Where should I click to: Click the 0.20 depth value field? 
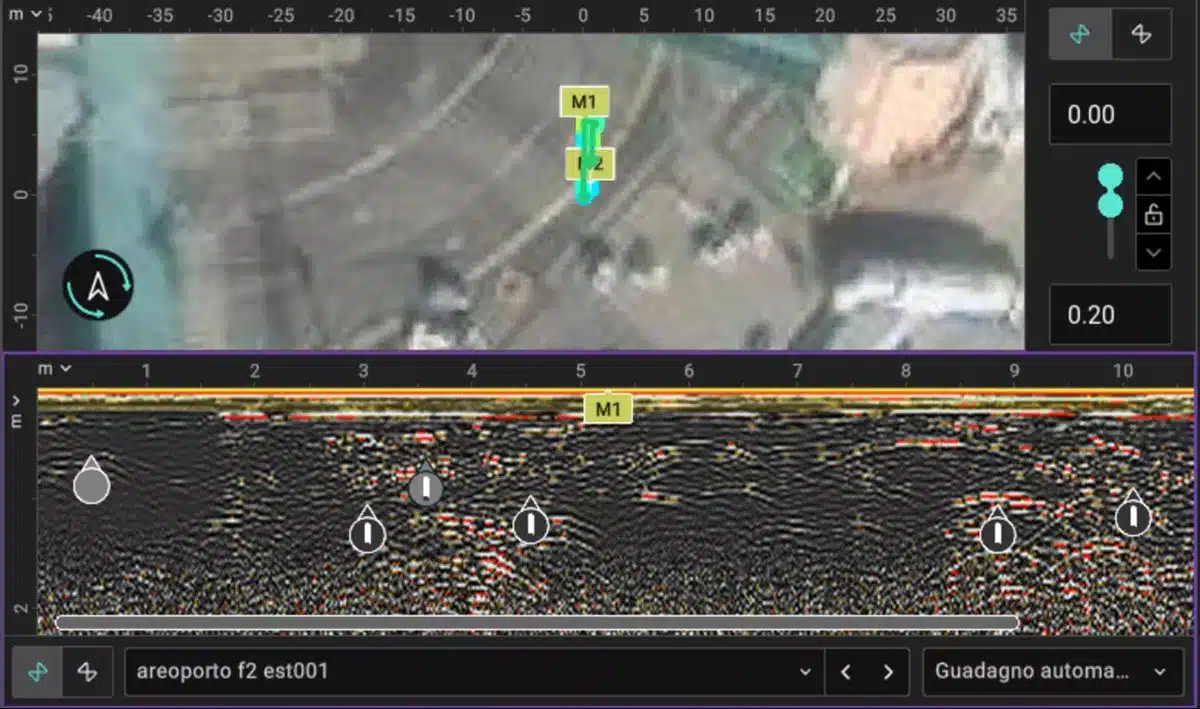pos(1109,315)
